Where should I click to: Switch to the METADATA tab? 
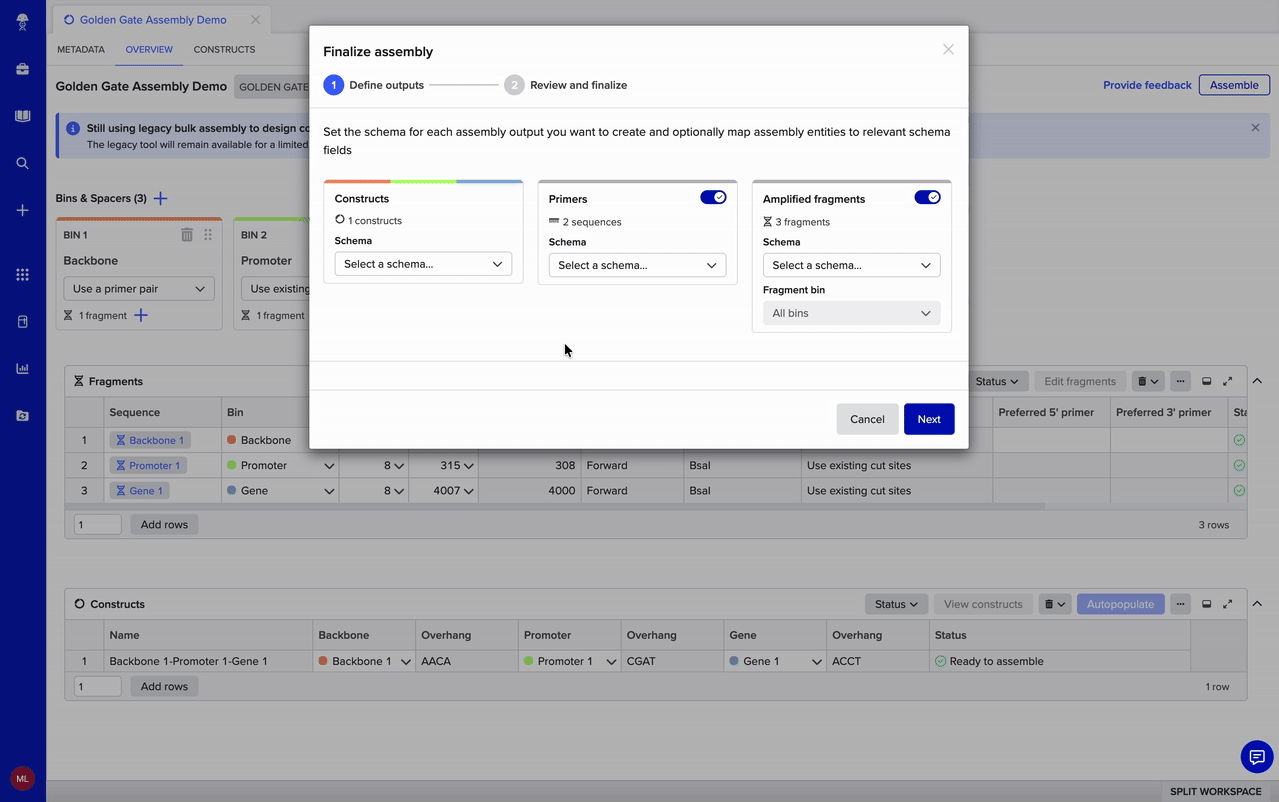point(80,49)
